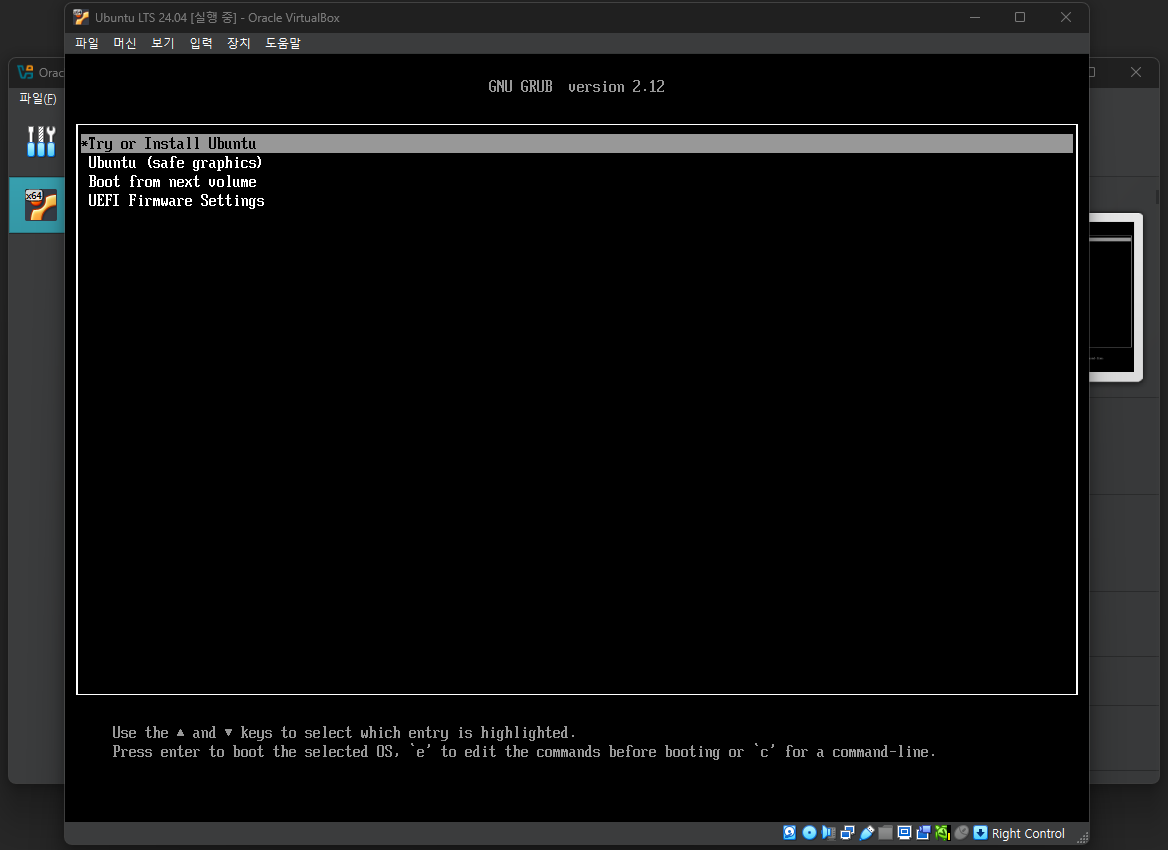Click the keyboard capture arrow icon
This screenshot has width=1168, height=850.
(x=980, y=833)
